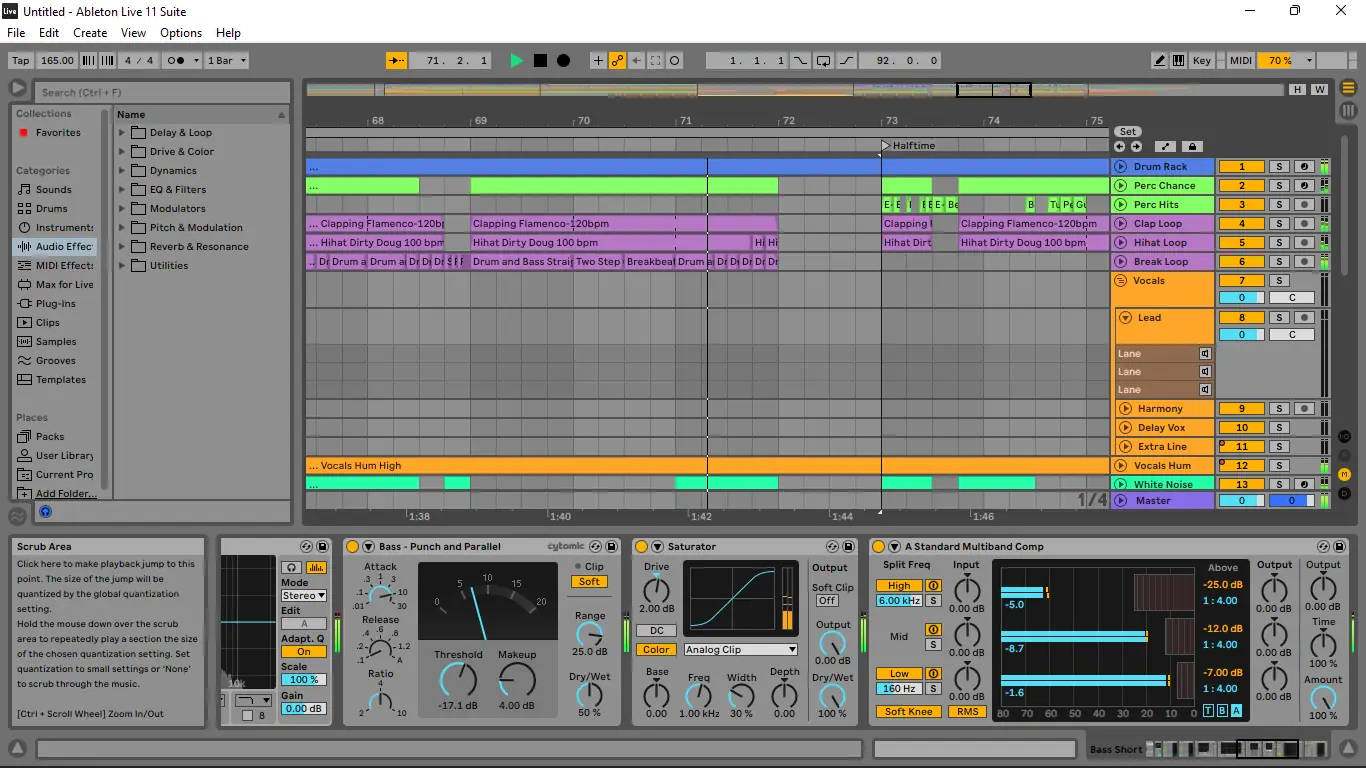Open the Create menu
This screenshot has width=1366, height=768.
click(x=90, y=33)
